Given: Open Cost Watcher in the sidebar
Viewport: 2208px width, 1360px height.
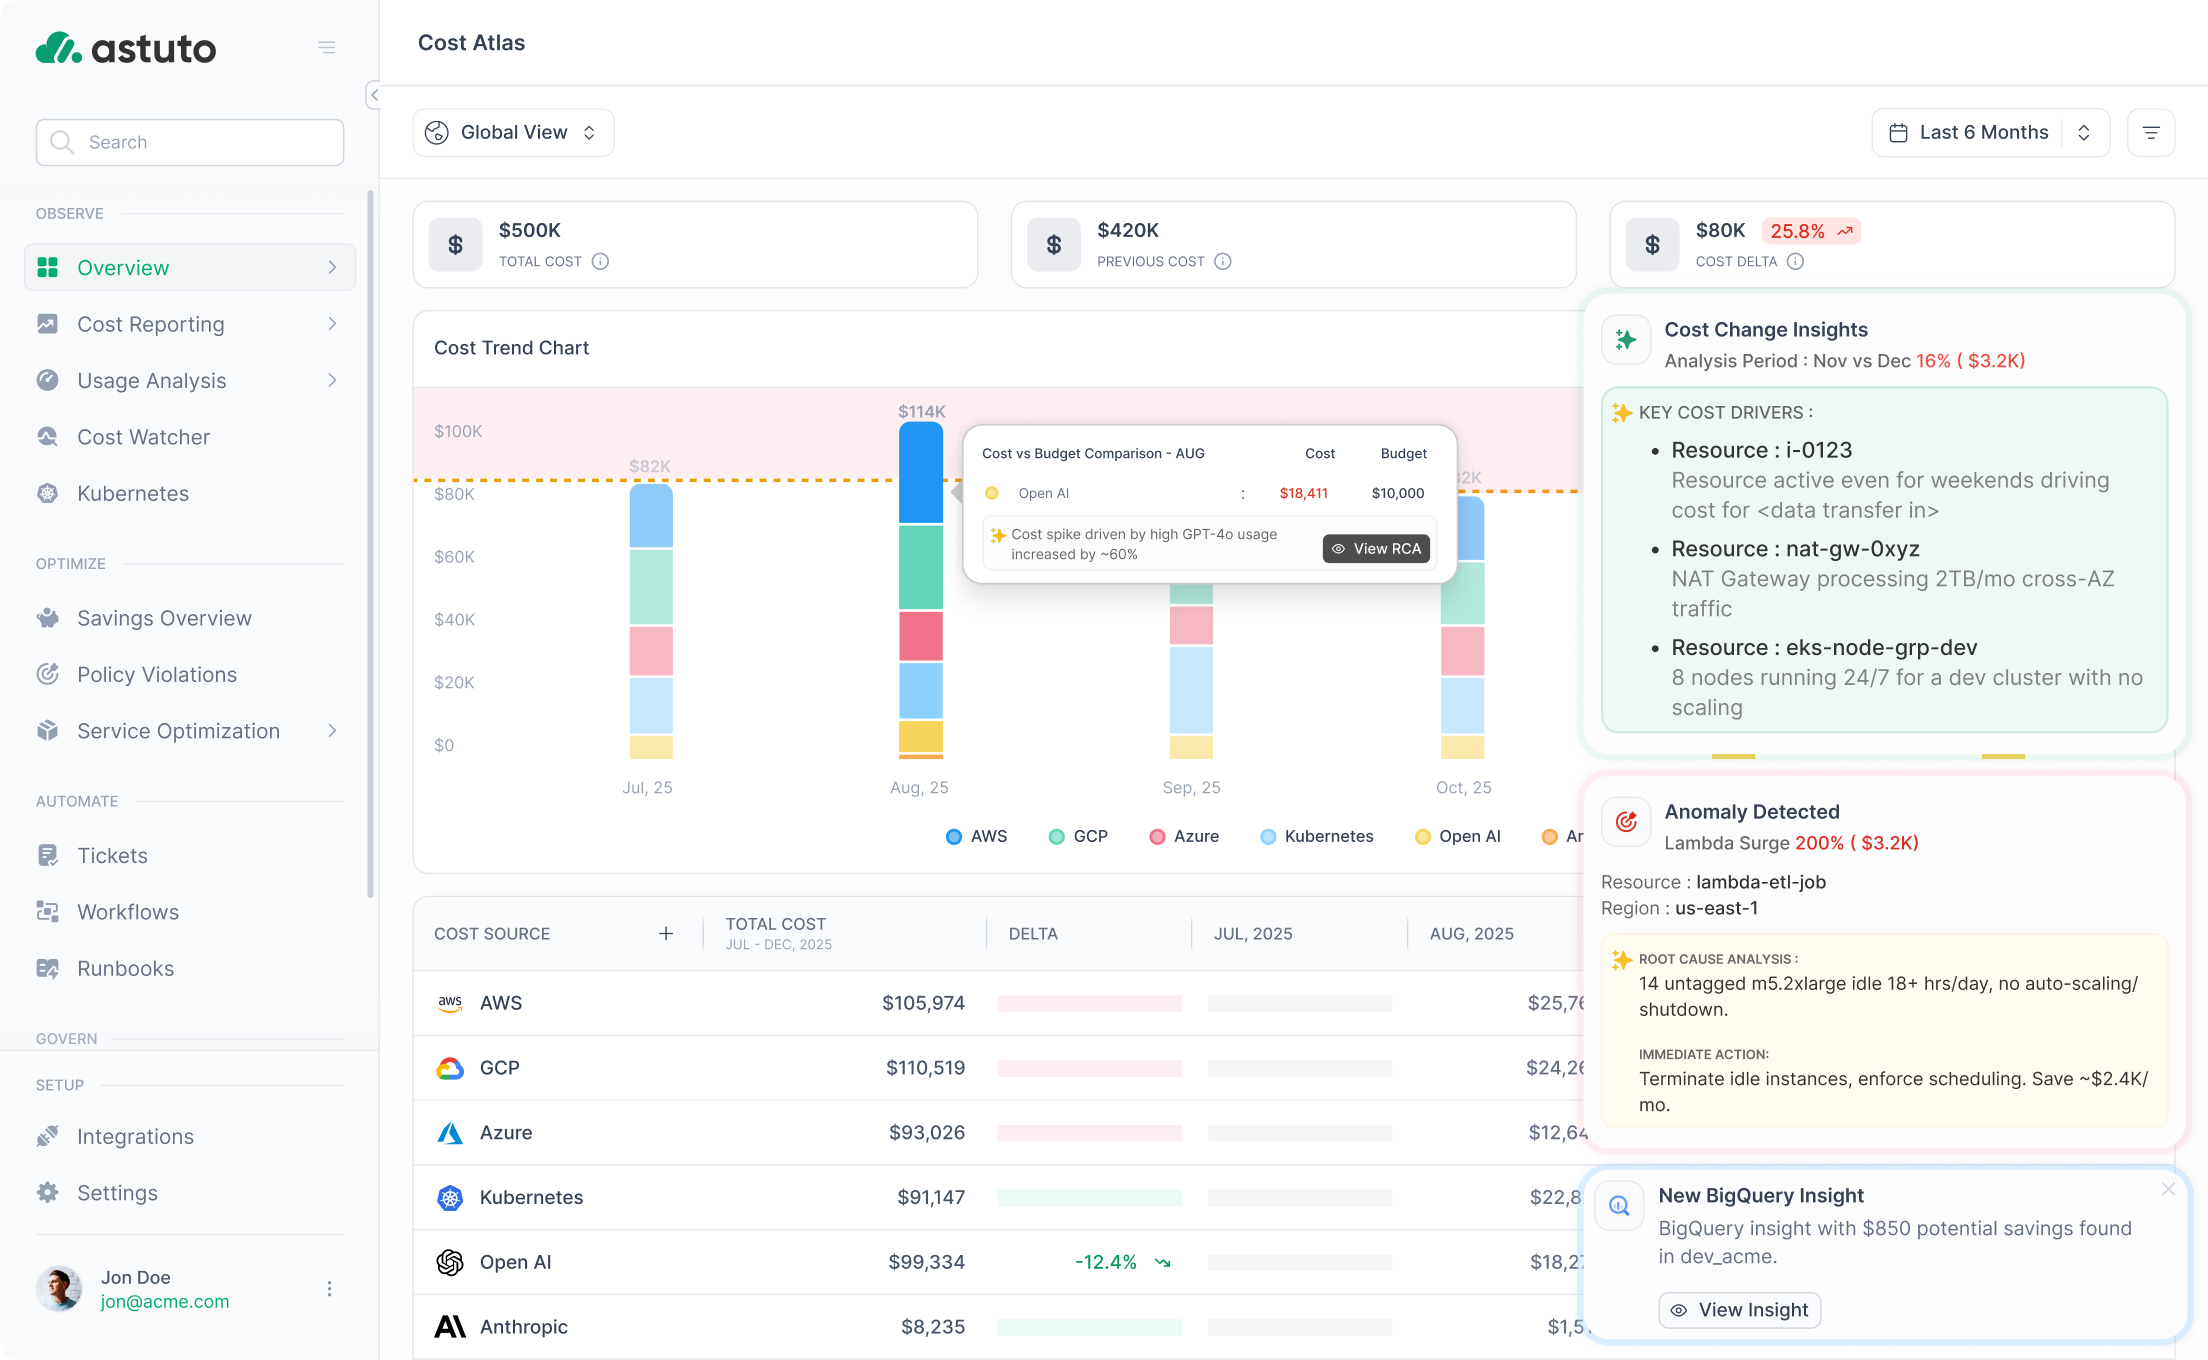Looking at the screenshot, I should [143, 437].
